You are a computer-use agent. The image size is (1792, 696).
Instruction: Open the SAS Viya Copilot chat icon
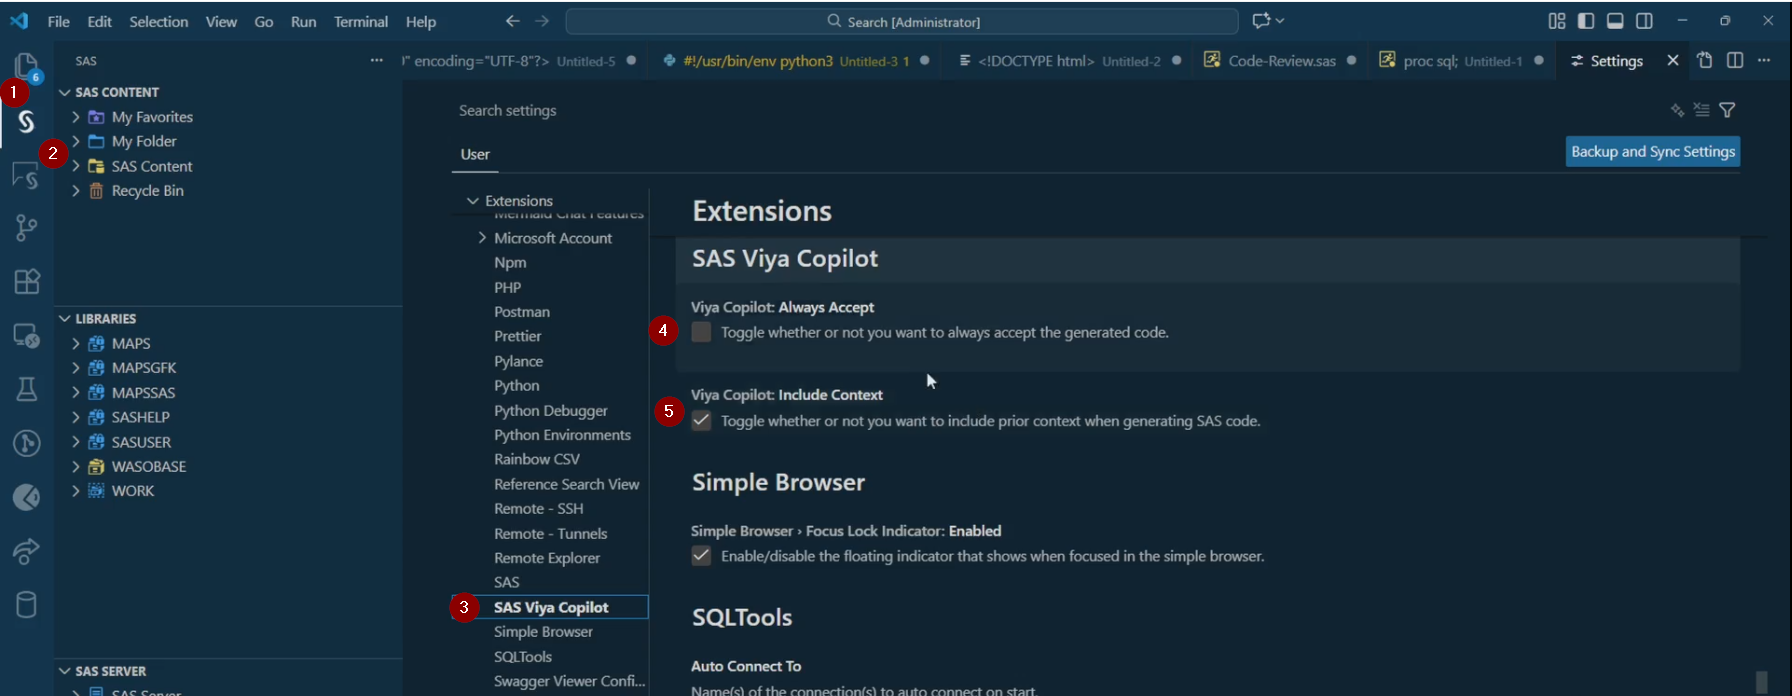(26, 176)
